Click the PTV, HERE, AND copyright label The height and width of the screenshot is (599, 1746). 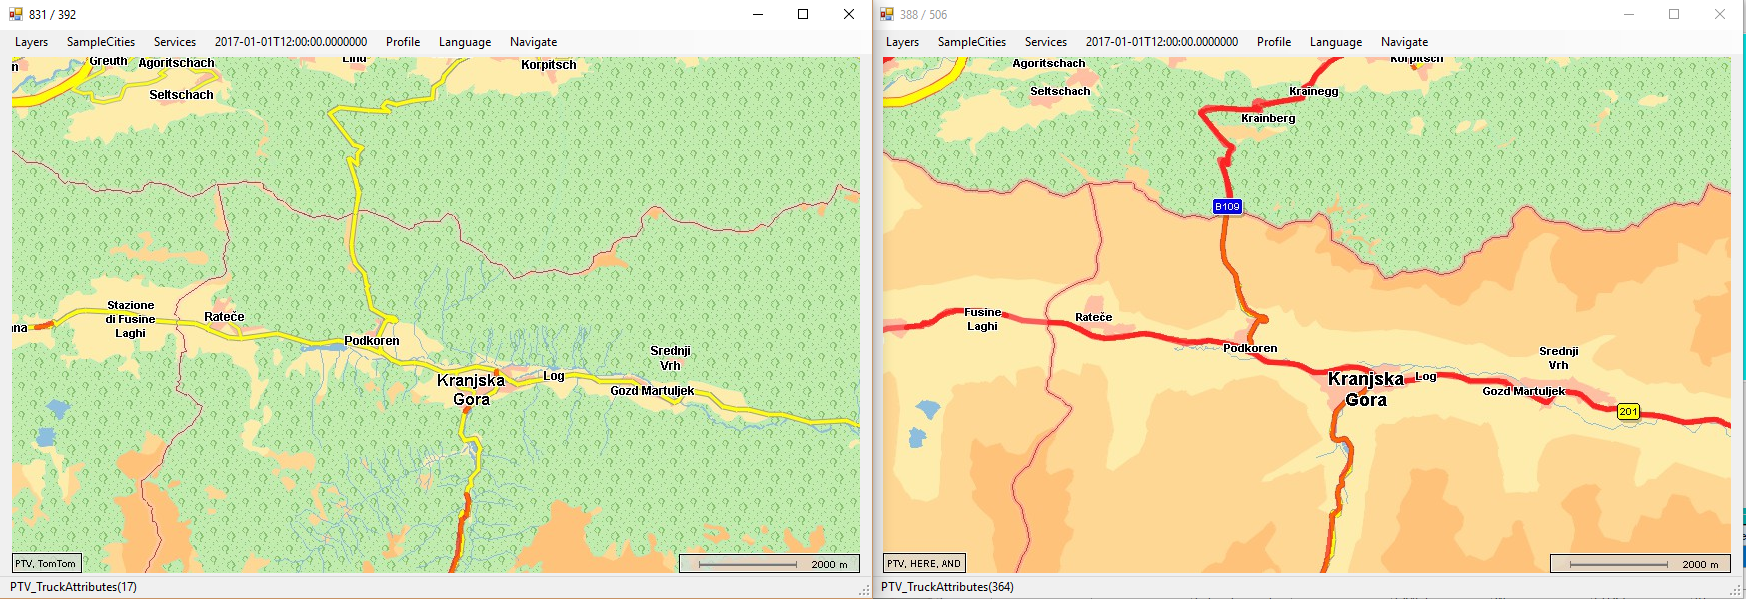click(924, 563)
